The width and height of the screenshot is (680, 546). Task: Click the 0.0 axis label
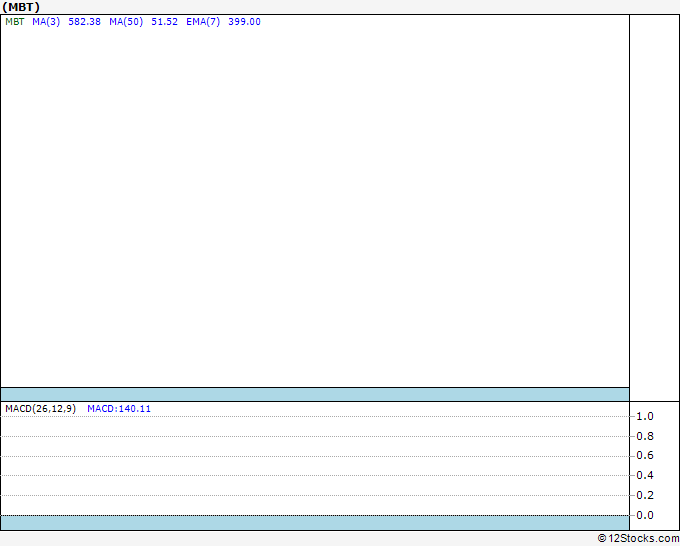pyautogui.click(x=644, y=515)
